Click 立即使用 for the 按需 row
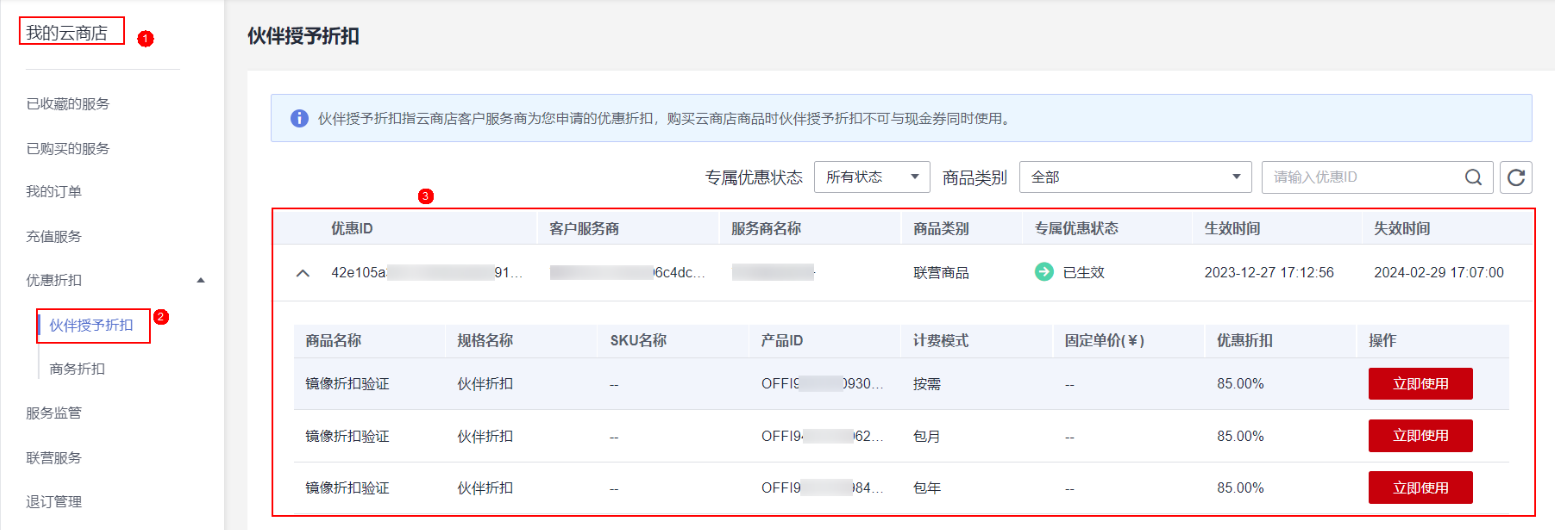The image size is (1555, 530). [1420, 383]
